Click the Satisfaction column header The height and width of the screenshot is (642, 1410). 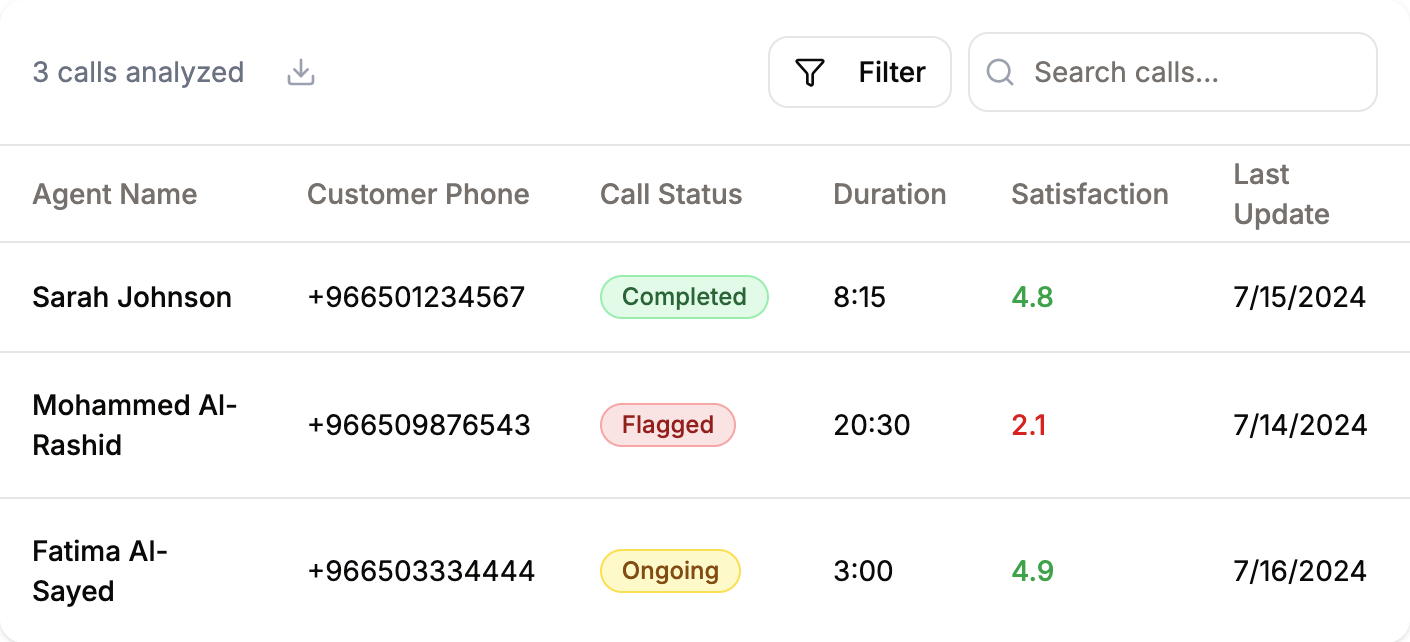pyautogui.click(x=1089, y=194)
